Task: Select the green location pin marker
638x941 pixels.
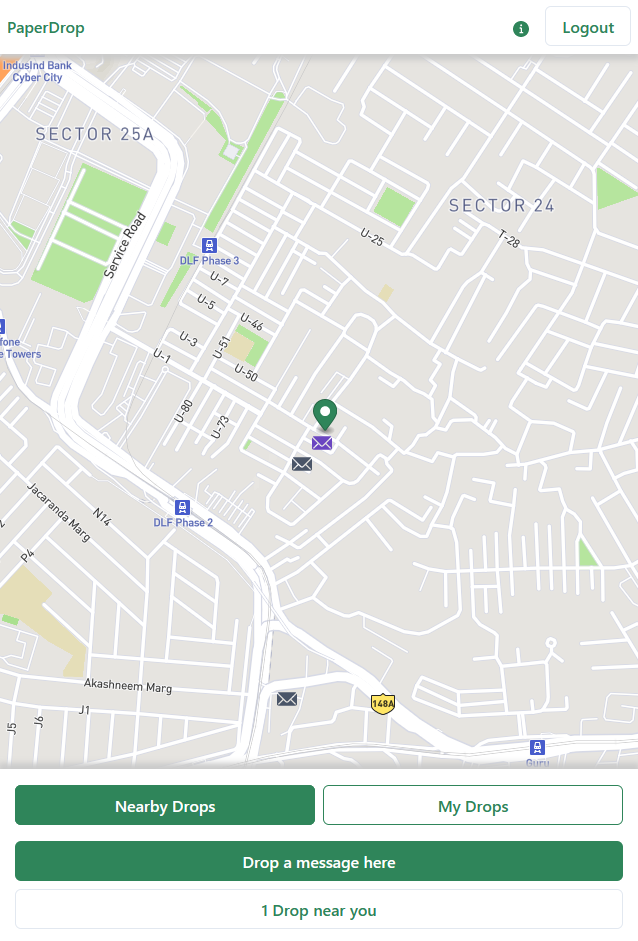Action: pos(325,415)
